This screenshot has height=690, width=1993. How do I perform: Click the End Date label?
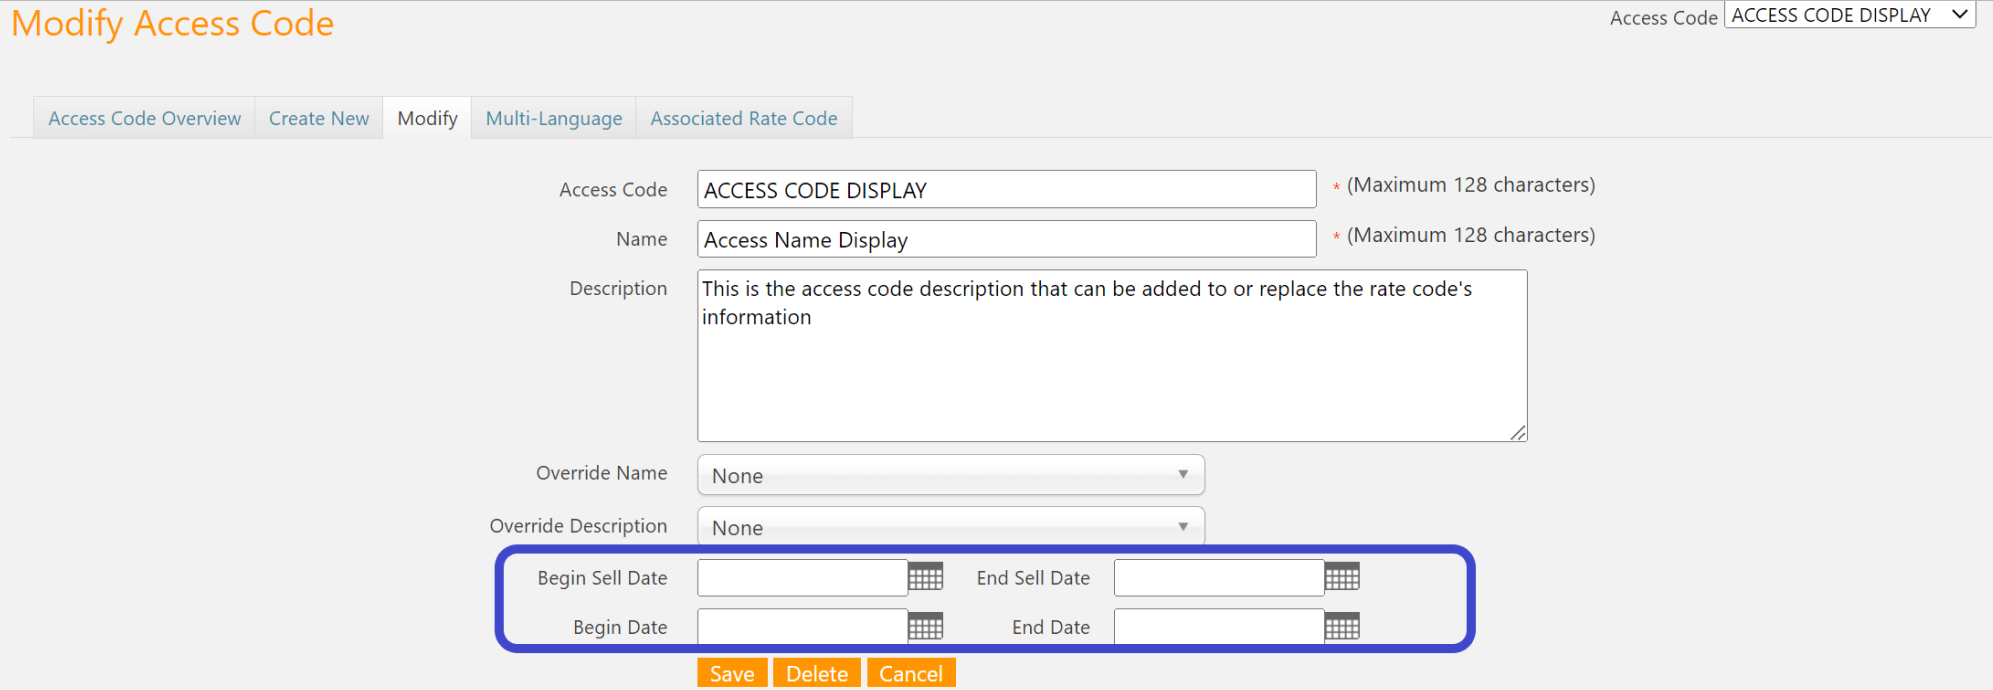point(1051,627)
